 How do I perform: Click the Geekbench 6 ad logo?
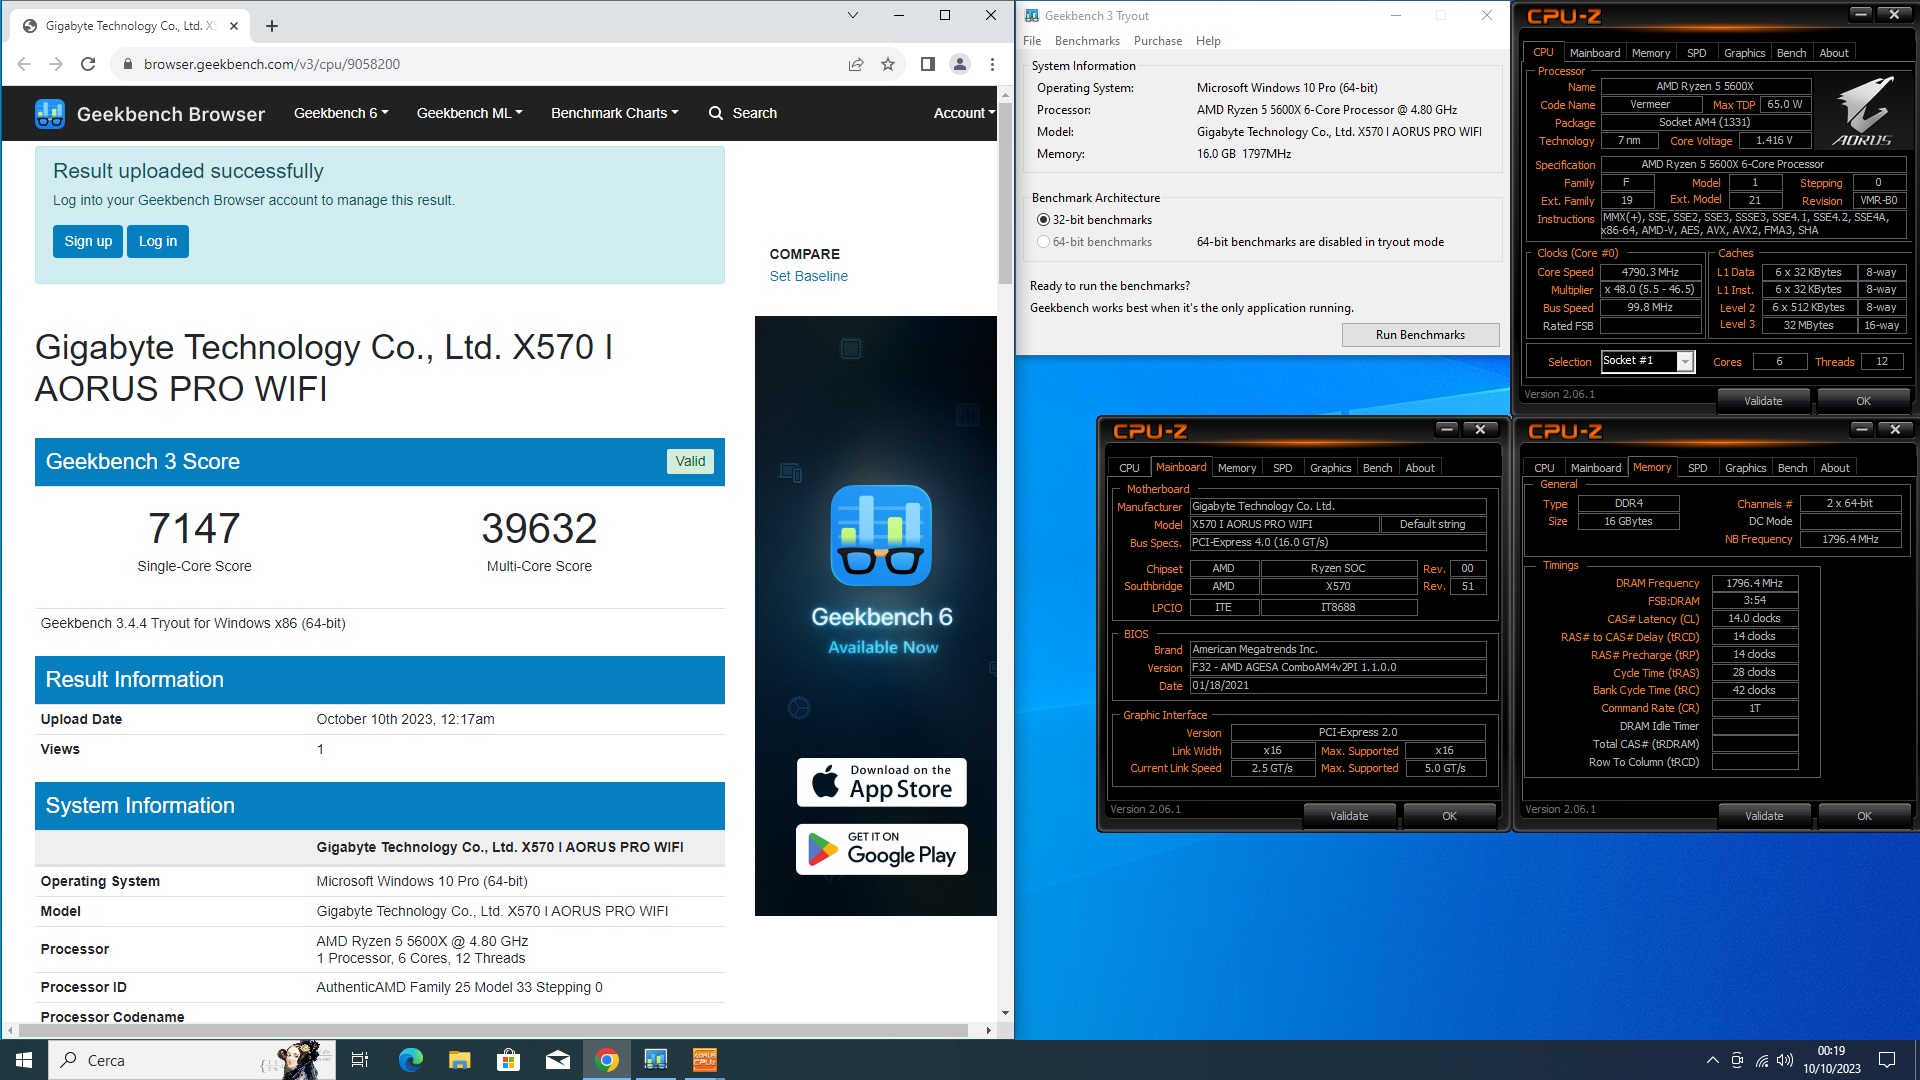point(881,536)
